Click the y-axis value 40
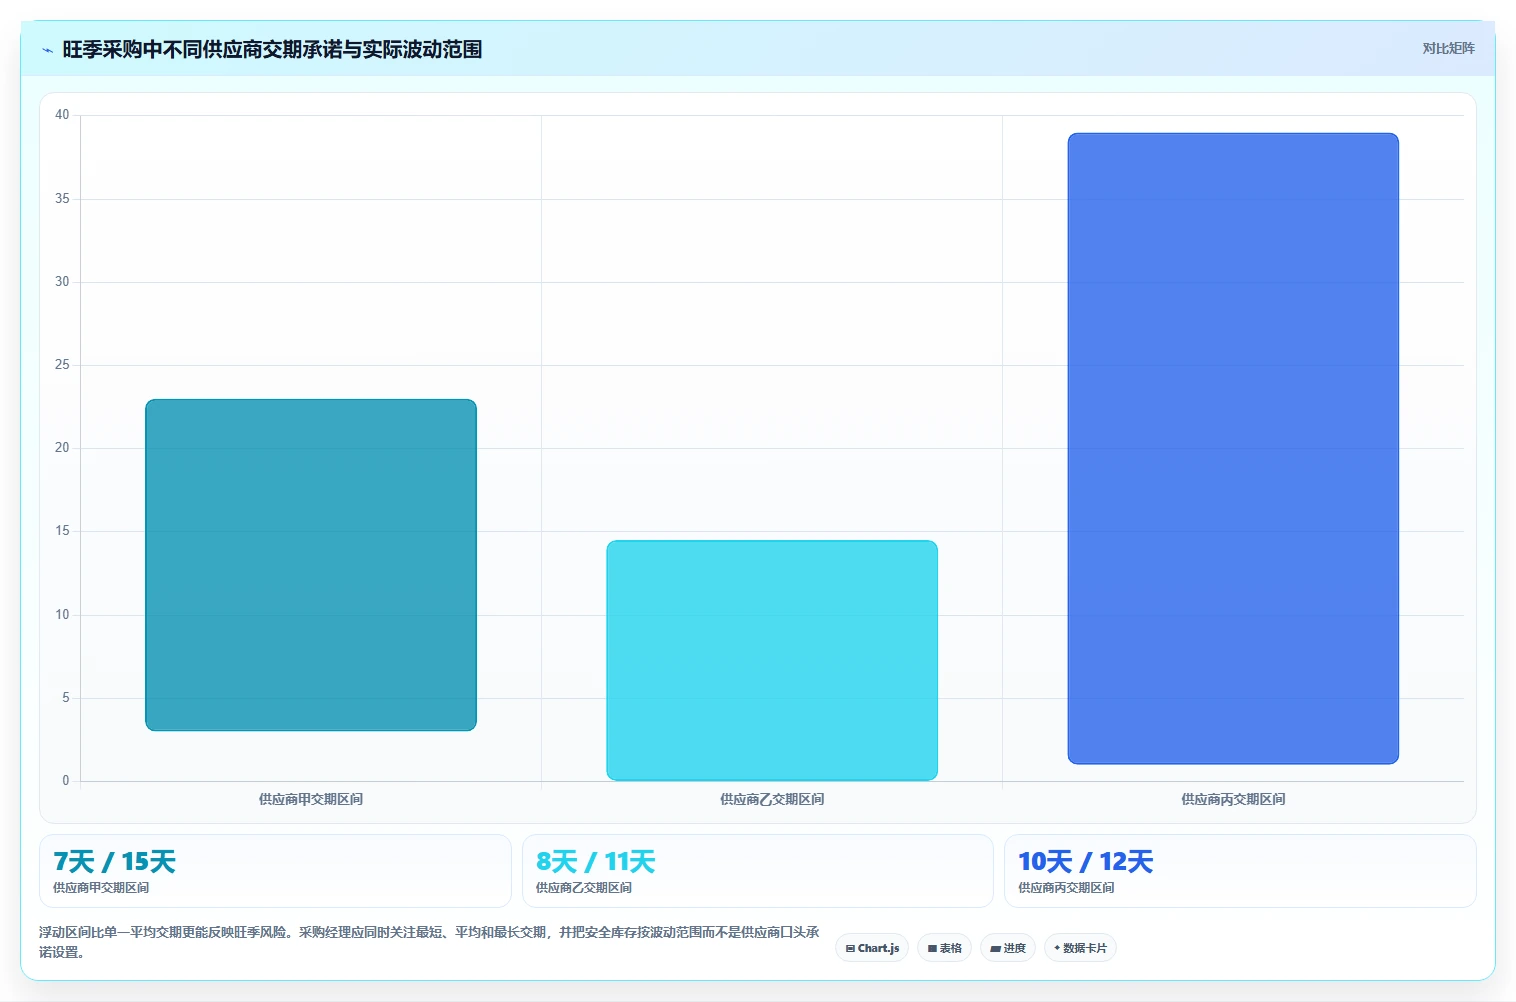The image size is (1516, 1002). click(x=62, y=115)
